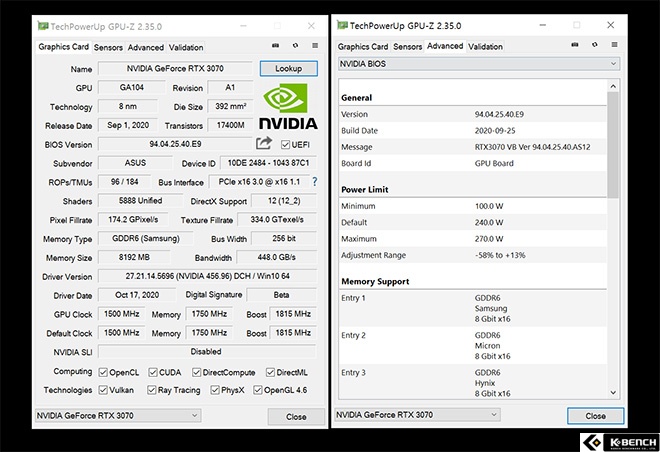The image size is (660, 452).
Task: Click Close button in right window
Action: click(596, 416)
